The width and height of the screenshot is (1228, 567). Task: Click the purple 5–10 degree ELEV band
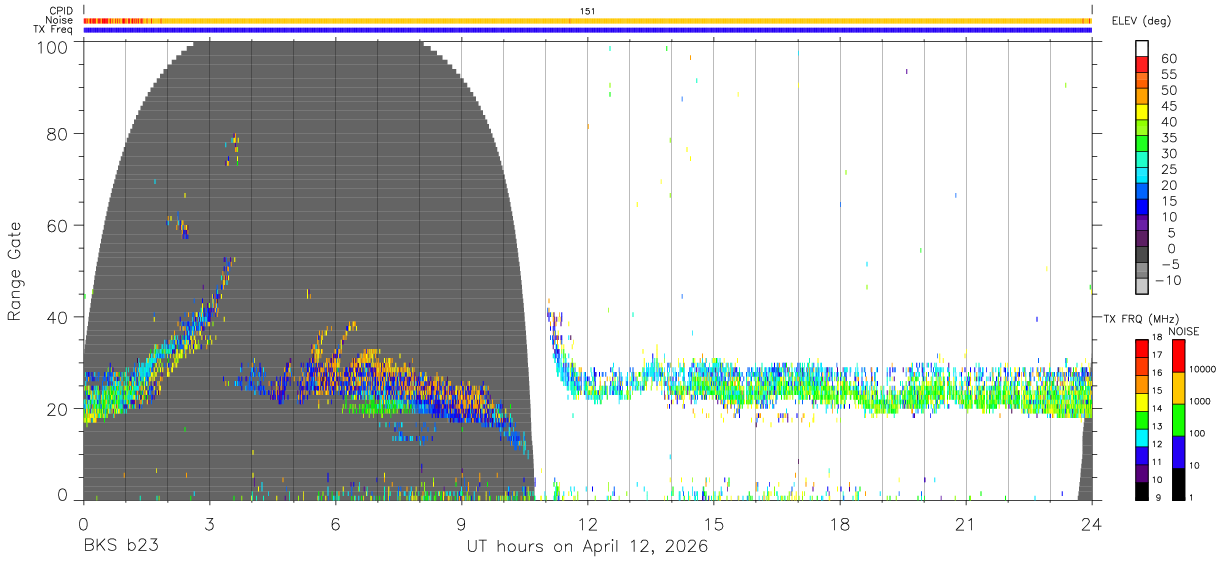(1141, 224)
